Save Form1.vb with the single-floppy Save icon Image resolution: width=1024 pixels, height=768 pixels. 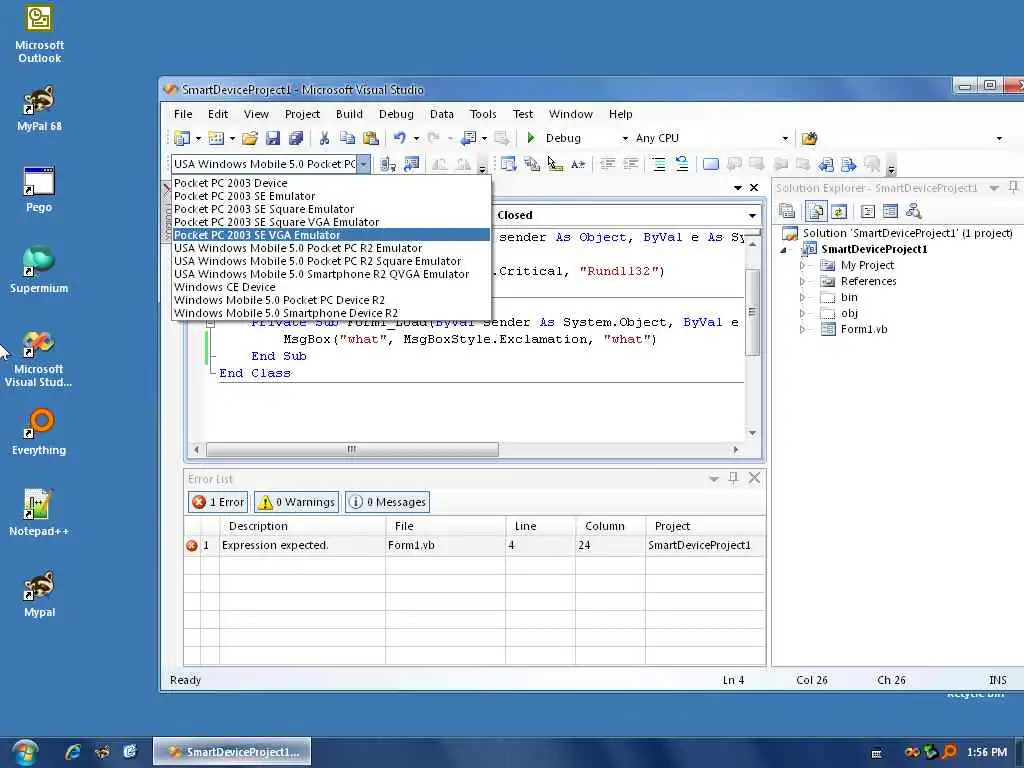[273, 138]
